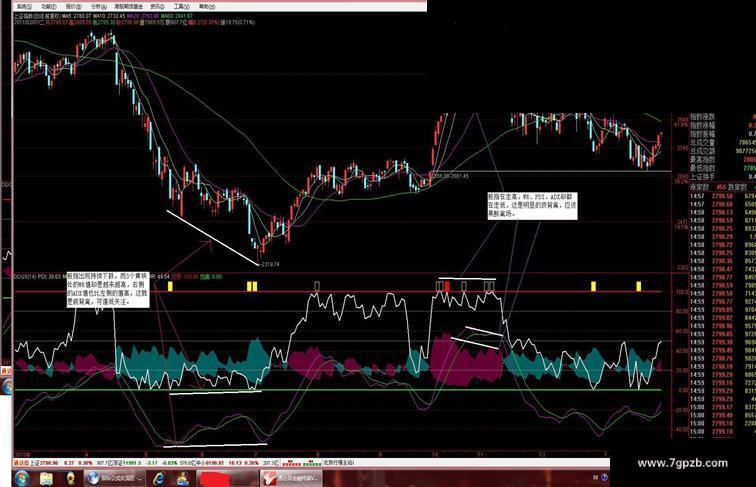Screen dimensions: 756x487
Task: Open the Internet Explorer taskbar icon
Action: point(158,478)
